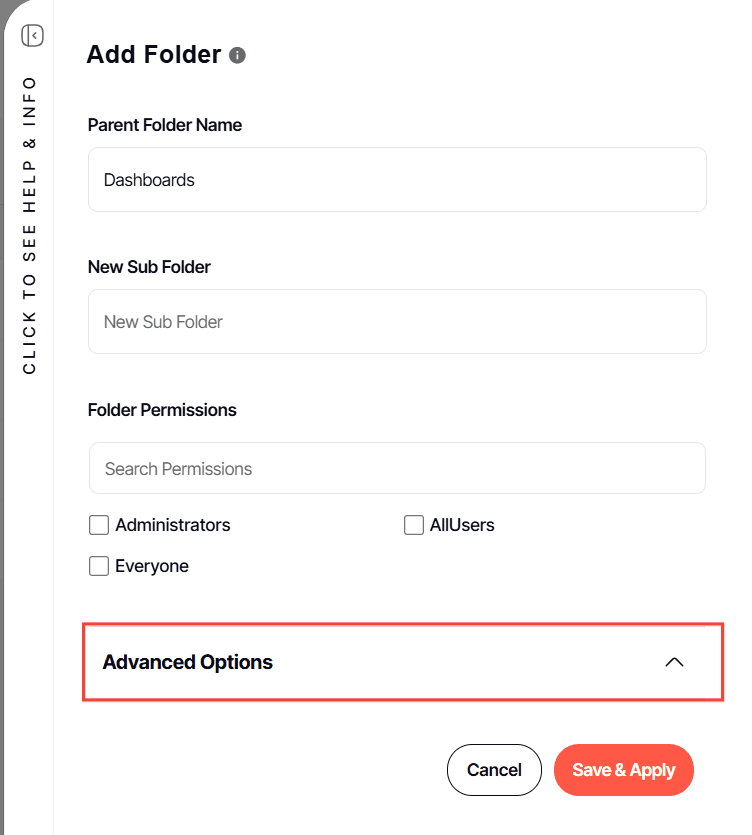
Task: Click the help sidebar collapse icon
Action: click(x=32, y=36)
